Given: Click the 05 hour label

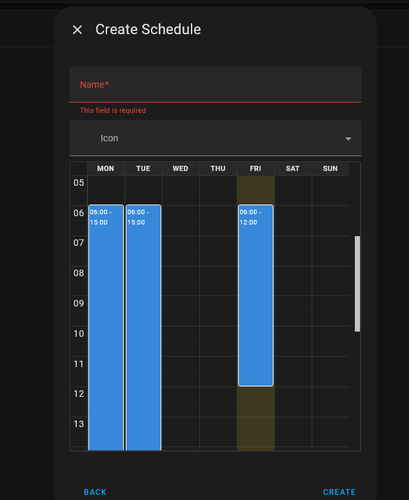Looking at the screenshot, I should (79, 183).
